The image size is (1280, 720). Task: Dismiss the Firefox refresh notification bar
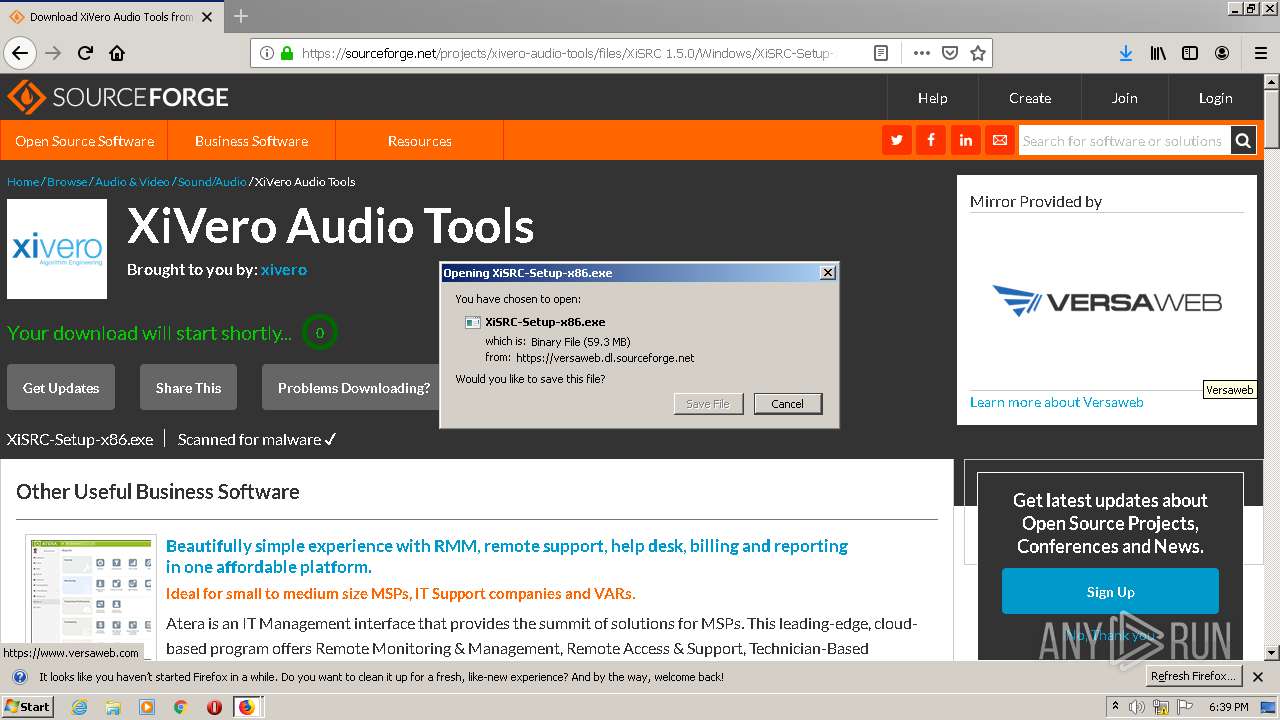(1258, 677)
